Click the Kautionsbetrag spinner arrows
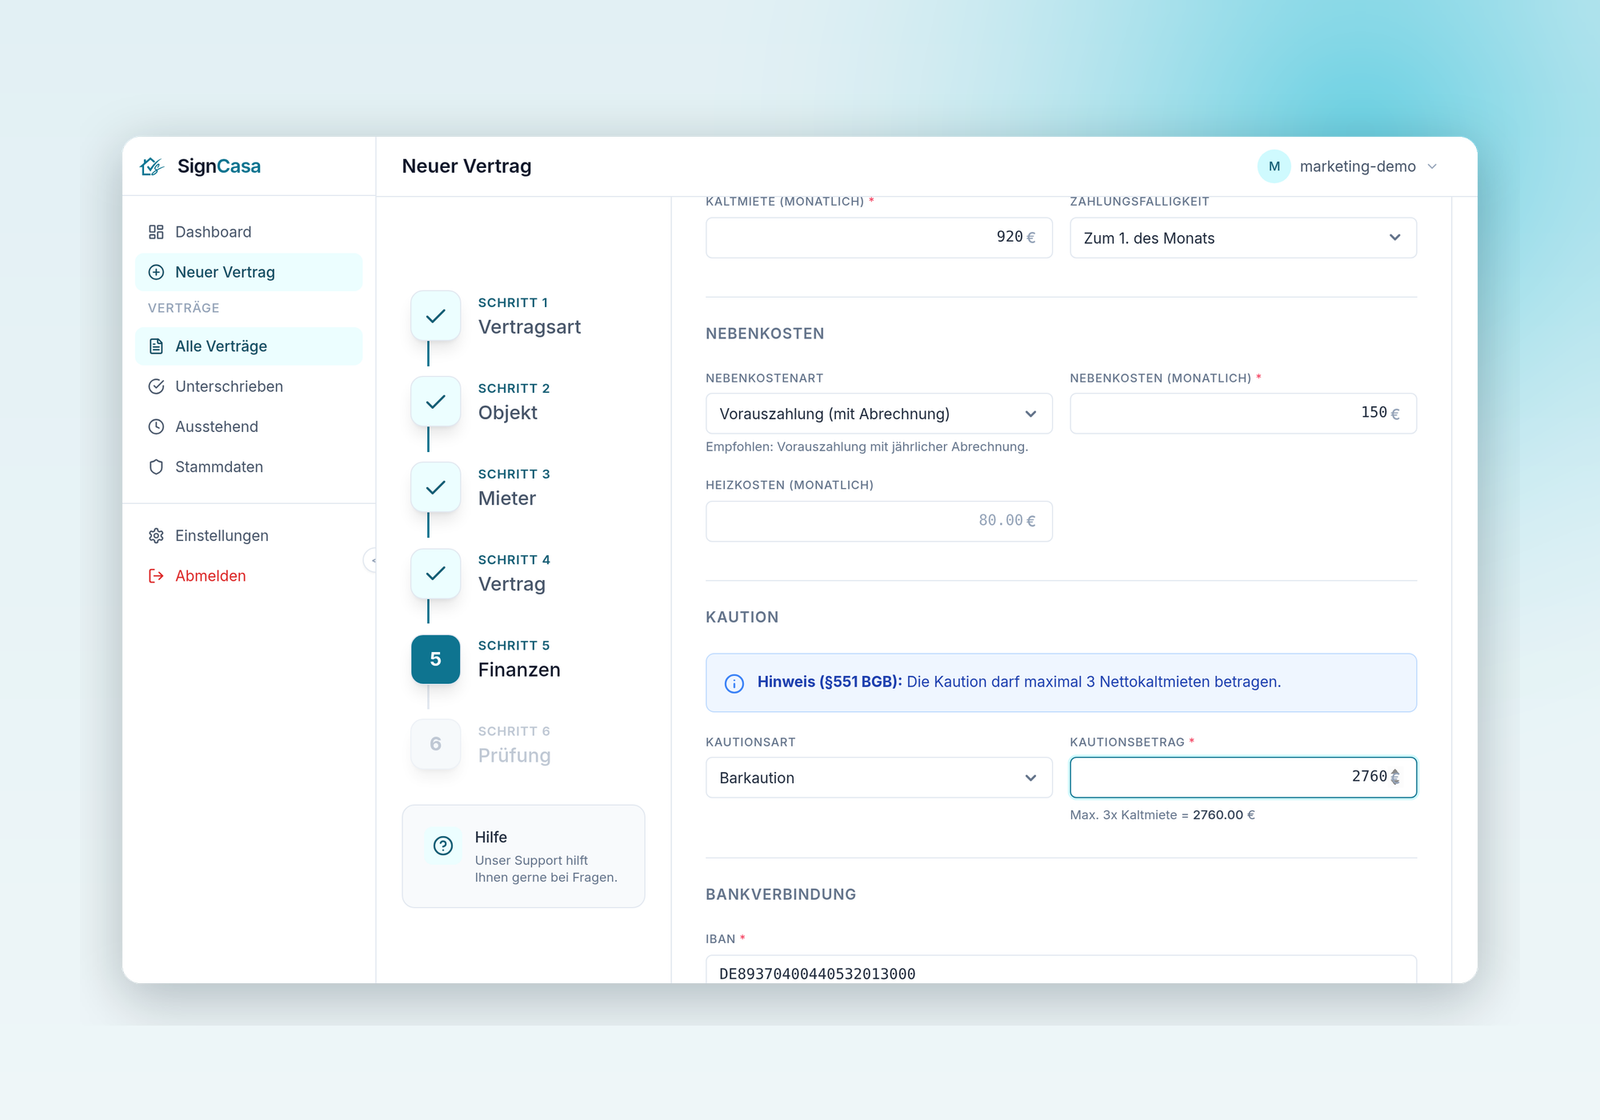1600x1120 pixels. pyautogui.click(x=1395, y=777)
